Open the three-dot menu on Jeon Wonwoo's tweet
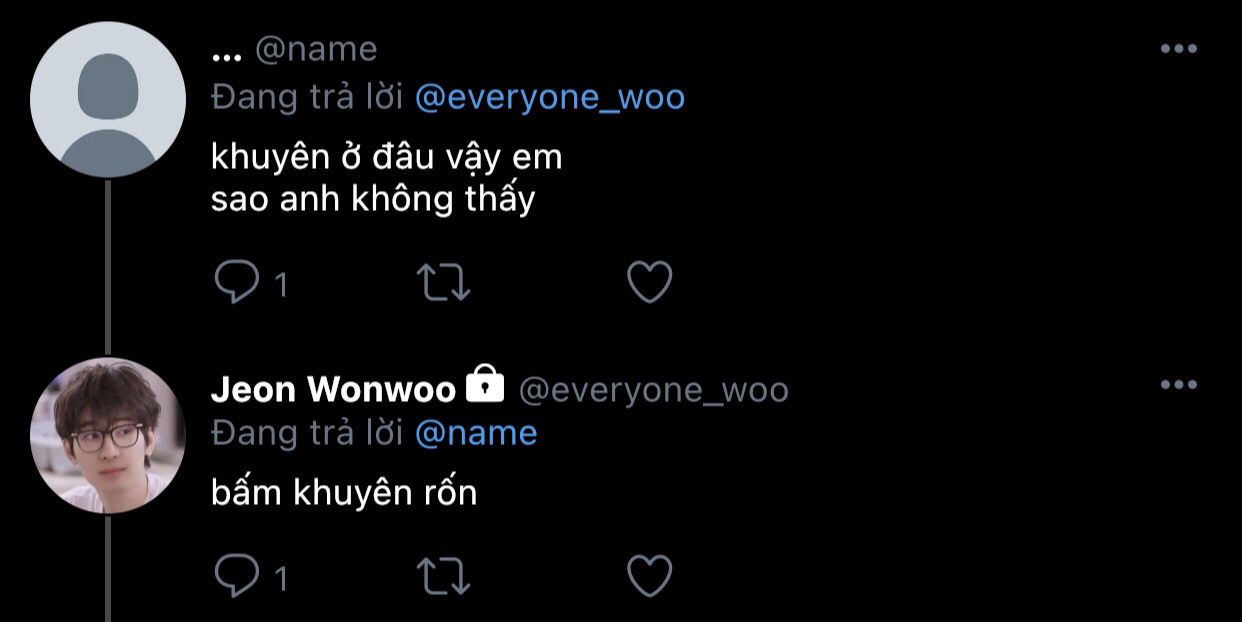This screenshot has height=622, width=1242. pyautogui.click(x=1178, y=385)
